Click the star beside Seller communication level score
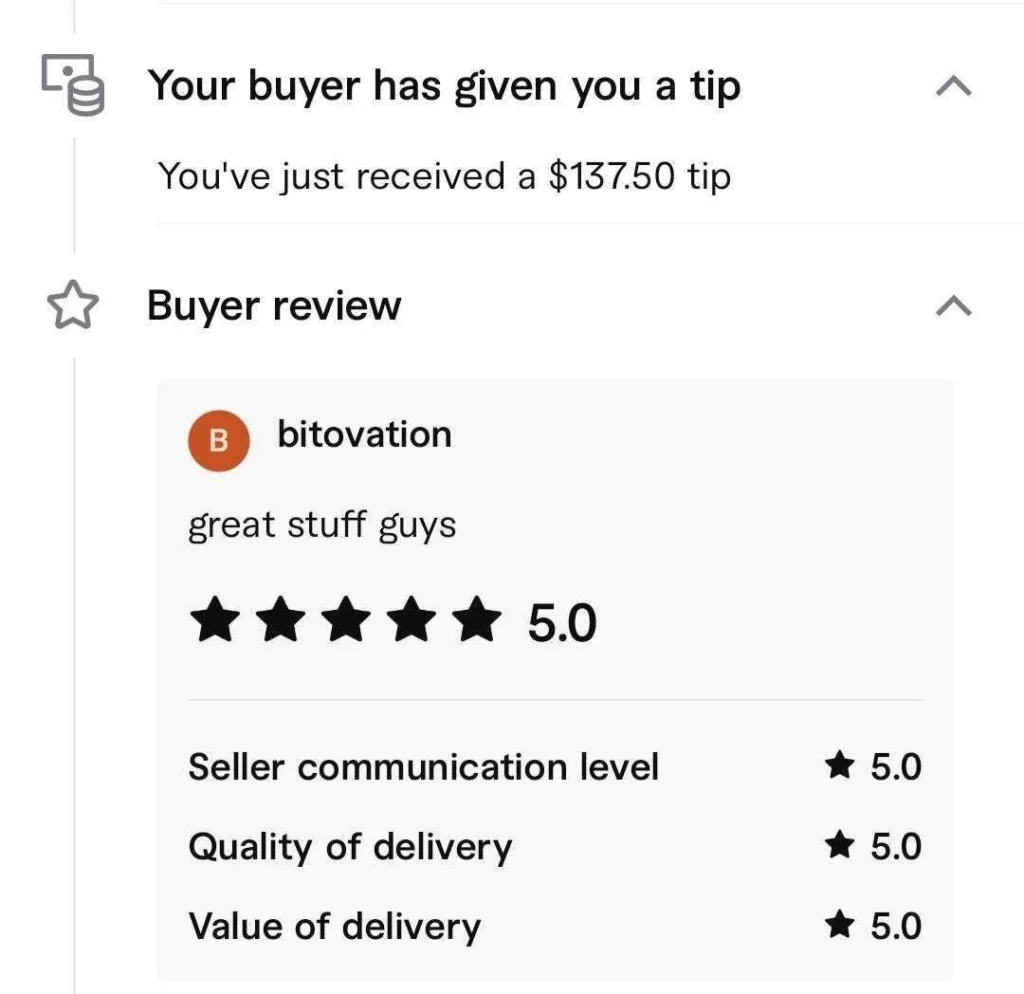1024x994 pixels. pos(839,767)
